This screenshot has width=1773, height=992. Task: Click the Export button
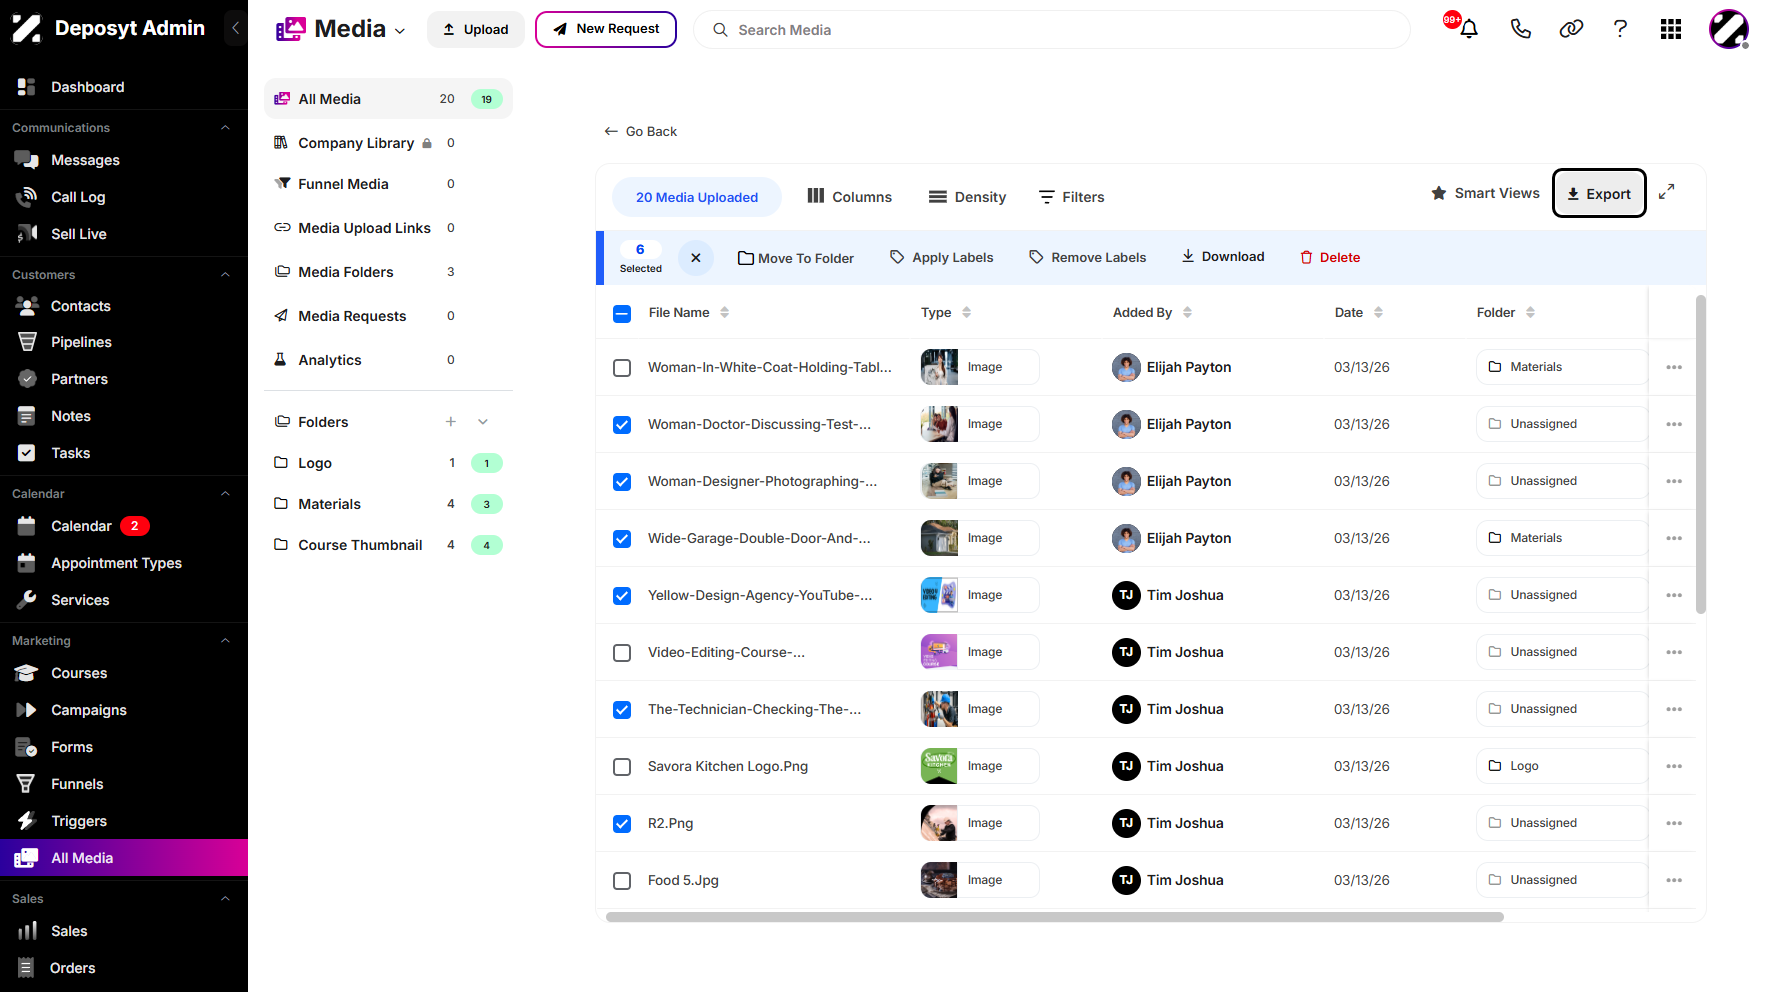(1599, 193)
